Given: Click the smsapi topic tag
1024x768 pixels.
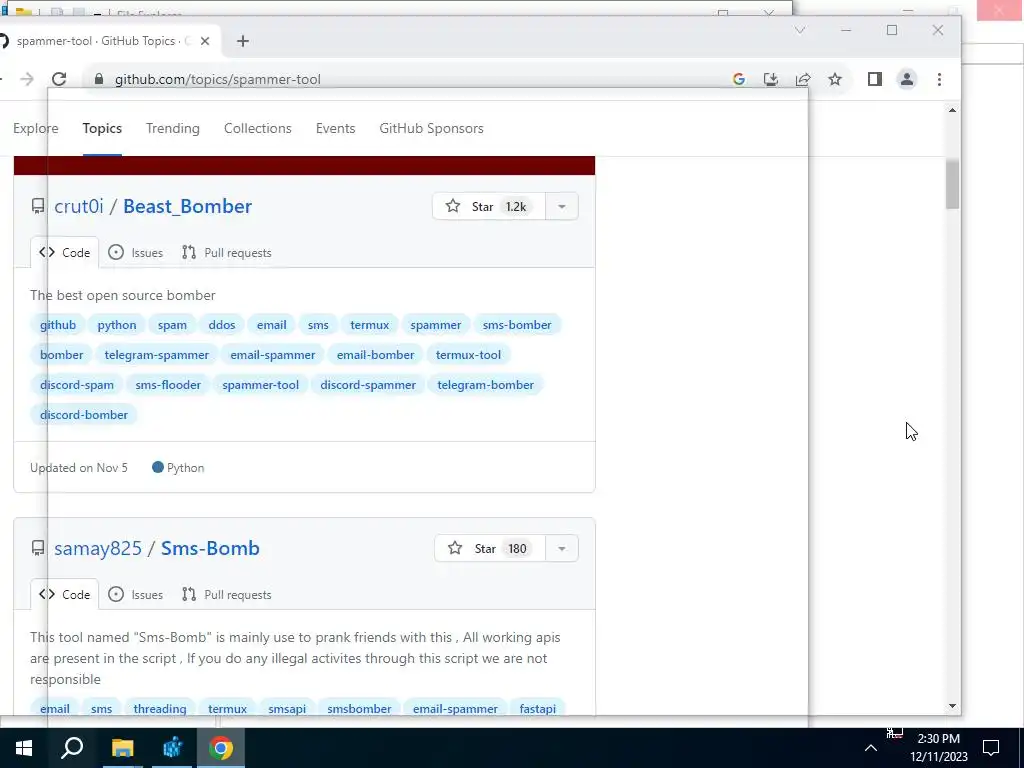Looking at the screenshot, I should coord(287,709).
